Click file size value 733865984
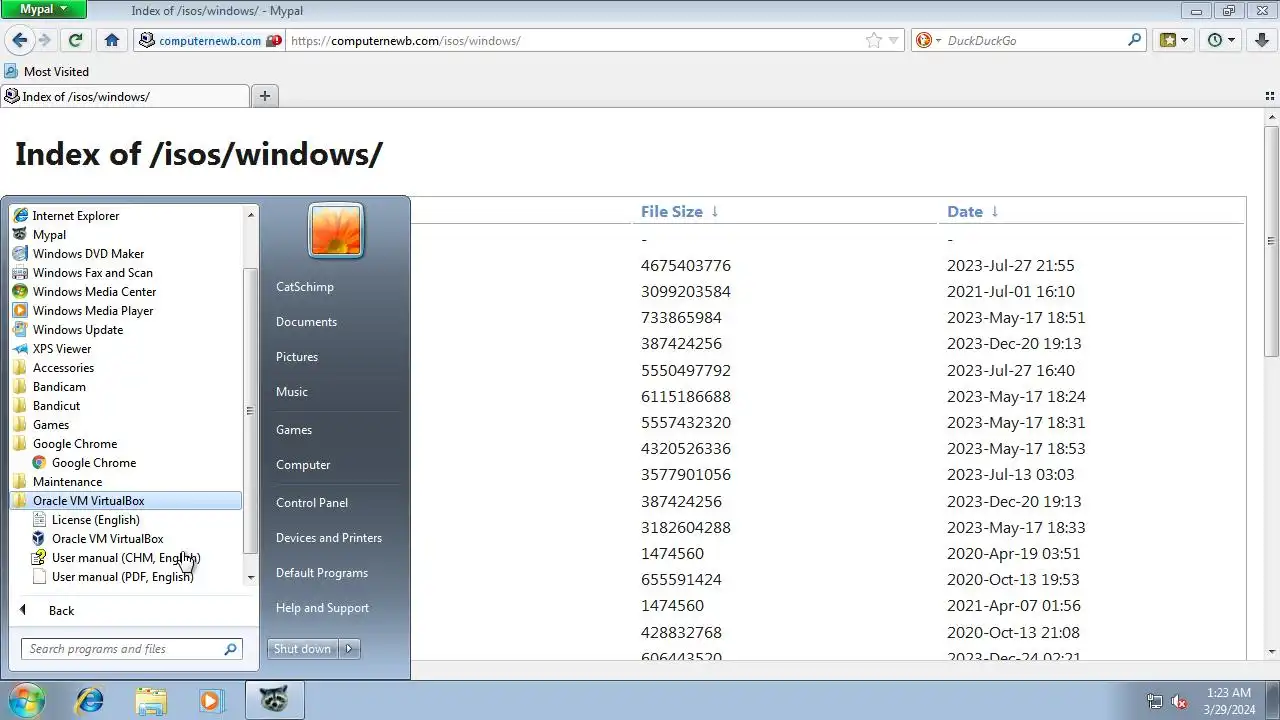The height and width of the screenshot is (720, 1280). (x=681, y=318)
